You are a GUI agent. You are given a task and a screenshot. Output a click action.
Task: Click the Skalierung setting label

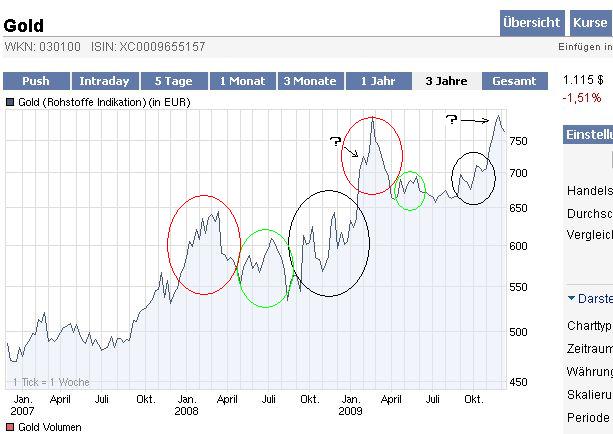click(x=589, y=394)
